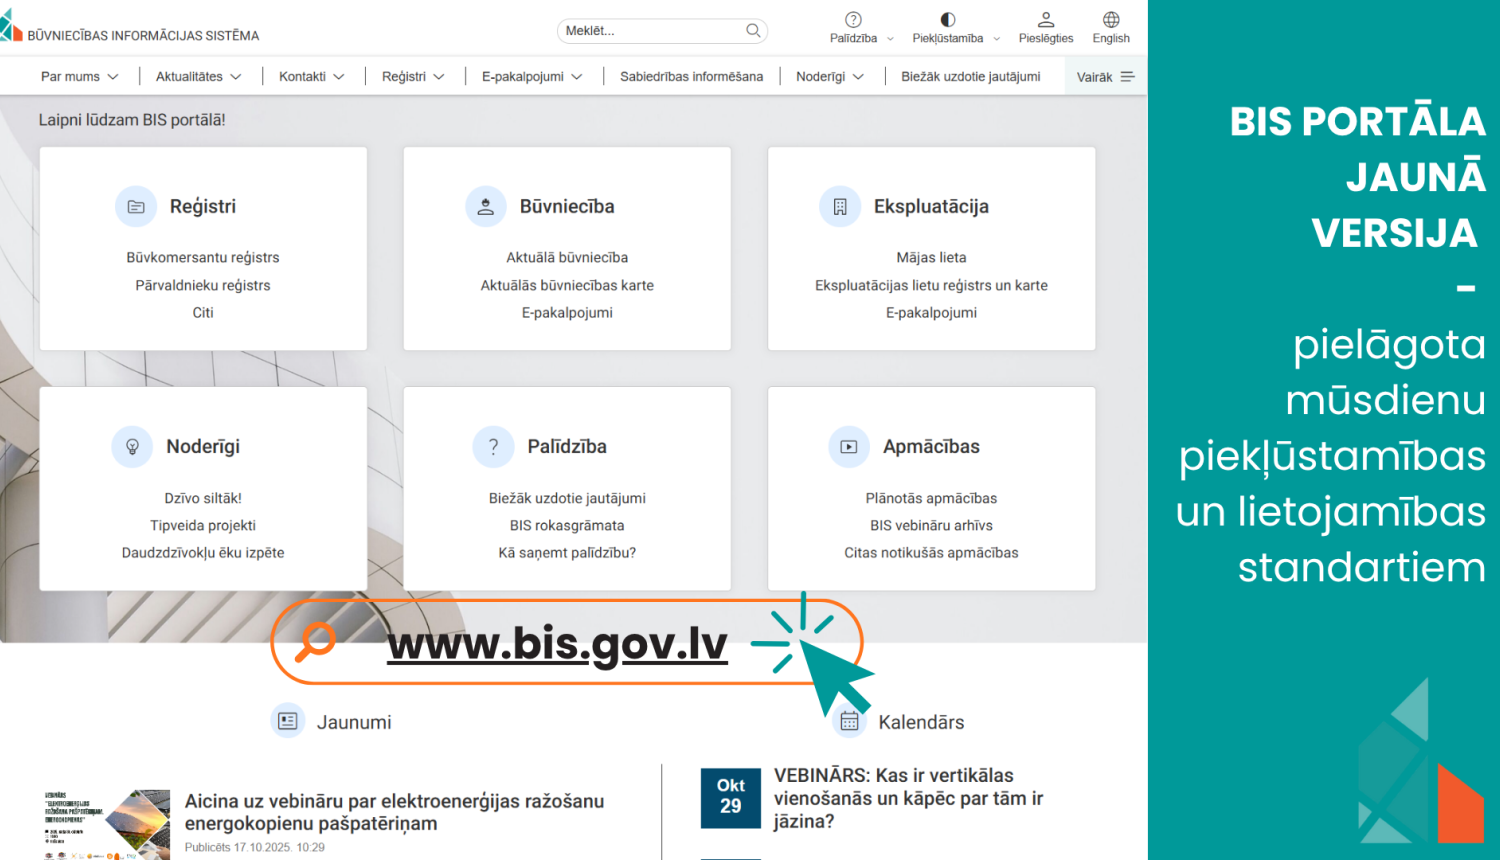Open the Kalendārs calendar icon
This screenshot has height=860, width=1500.
[848, 720]
